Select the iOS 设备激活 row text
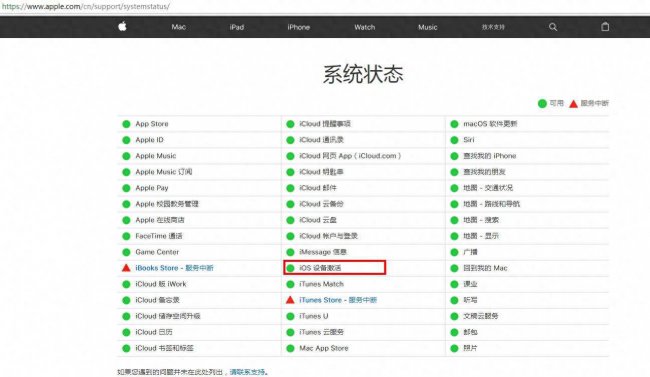The width and height of the screenshot is (650, 377). [320, 268]
